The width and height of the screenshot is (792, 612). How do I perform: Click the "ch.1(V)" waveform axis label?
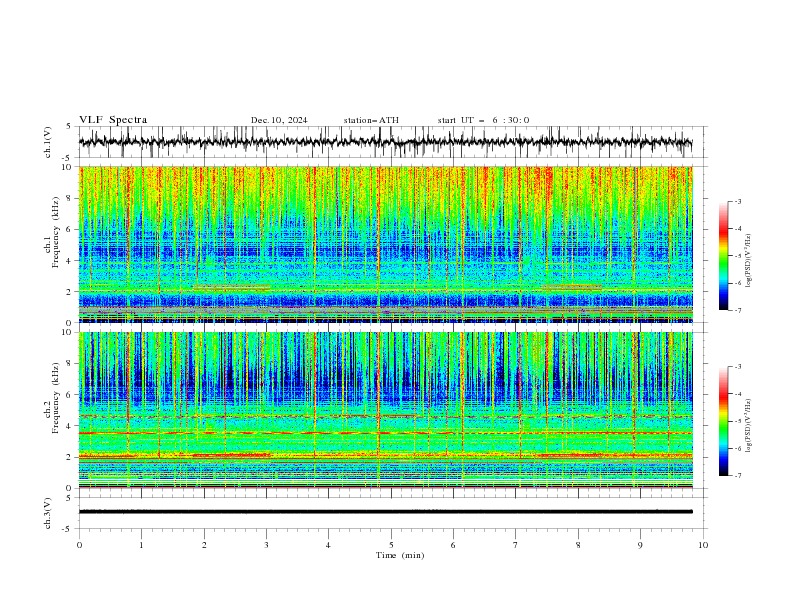point(48,142)
